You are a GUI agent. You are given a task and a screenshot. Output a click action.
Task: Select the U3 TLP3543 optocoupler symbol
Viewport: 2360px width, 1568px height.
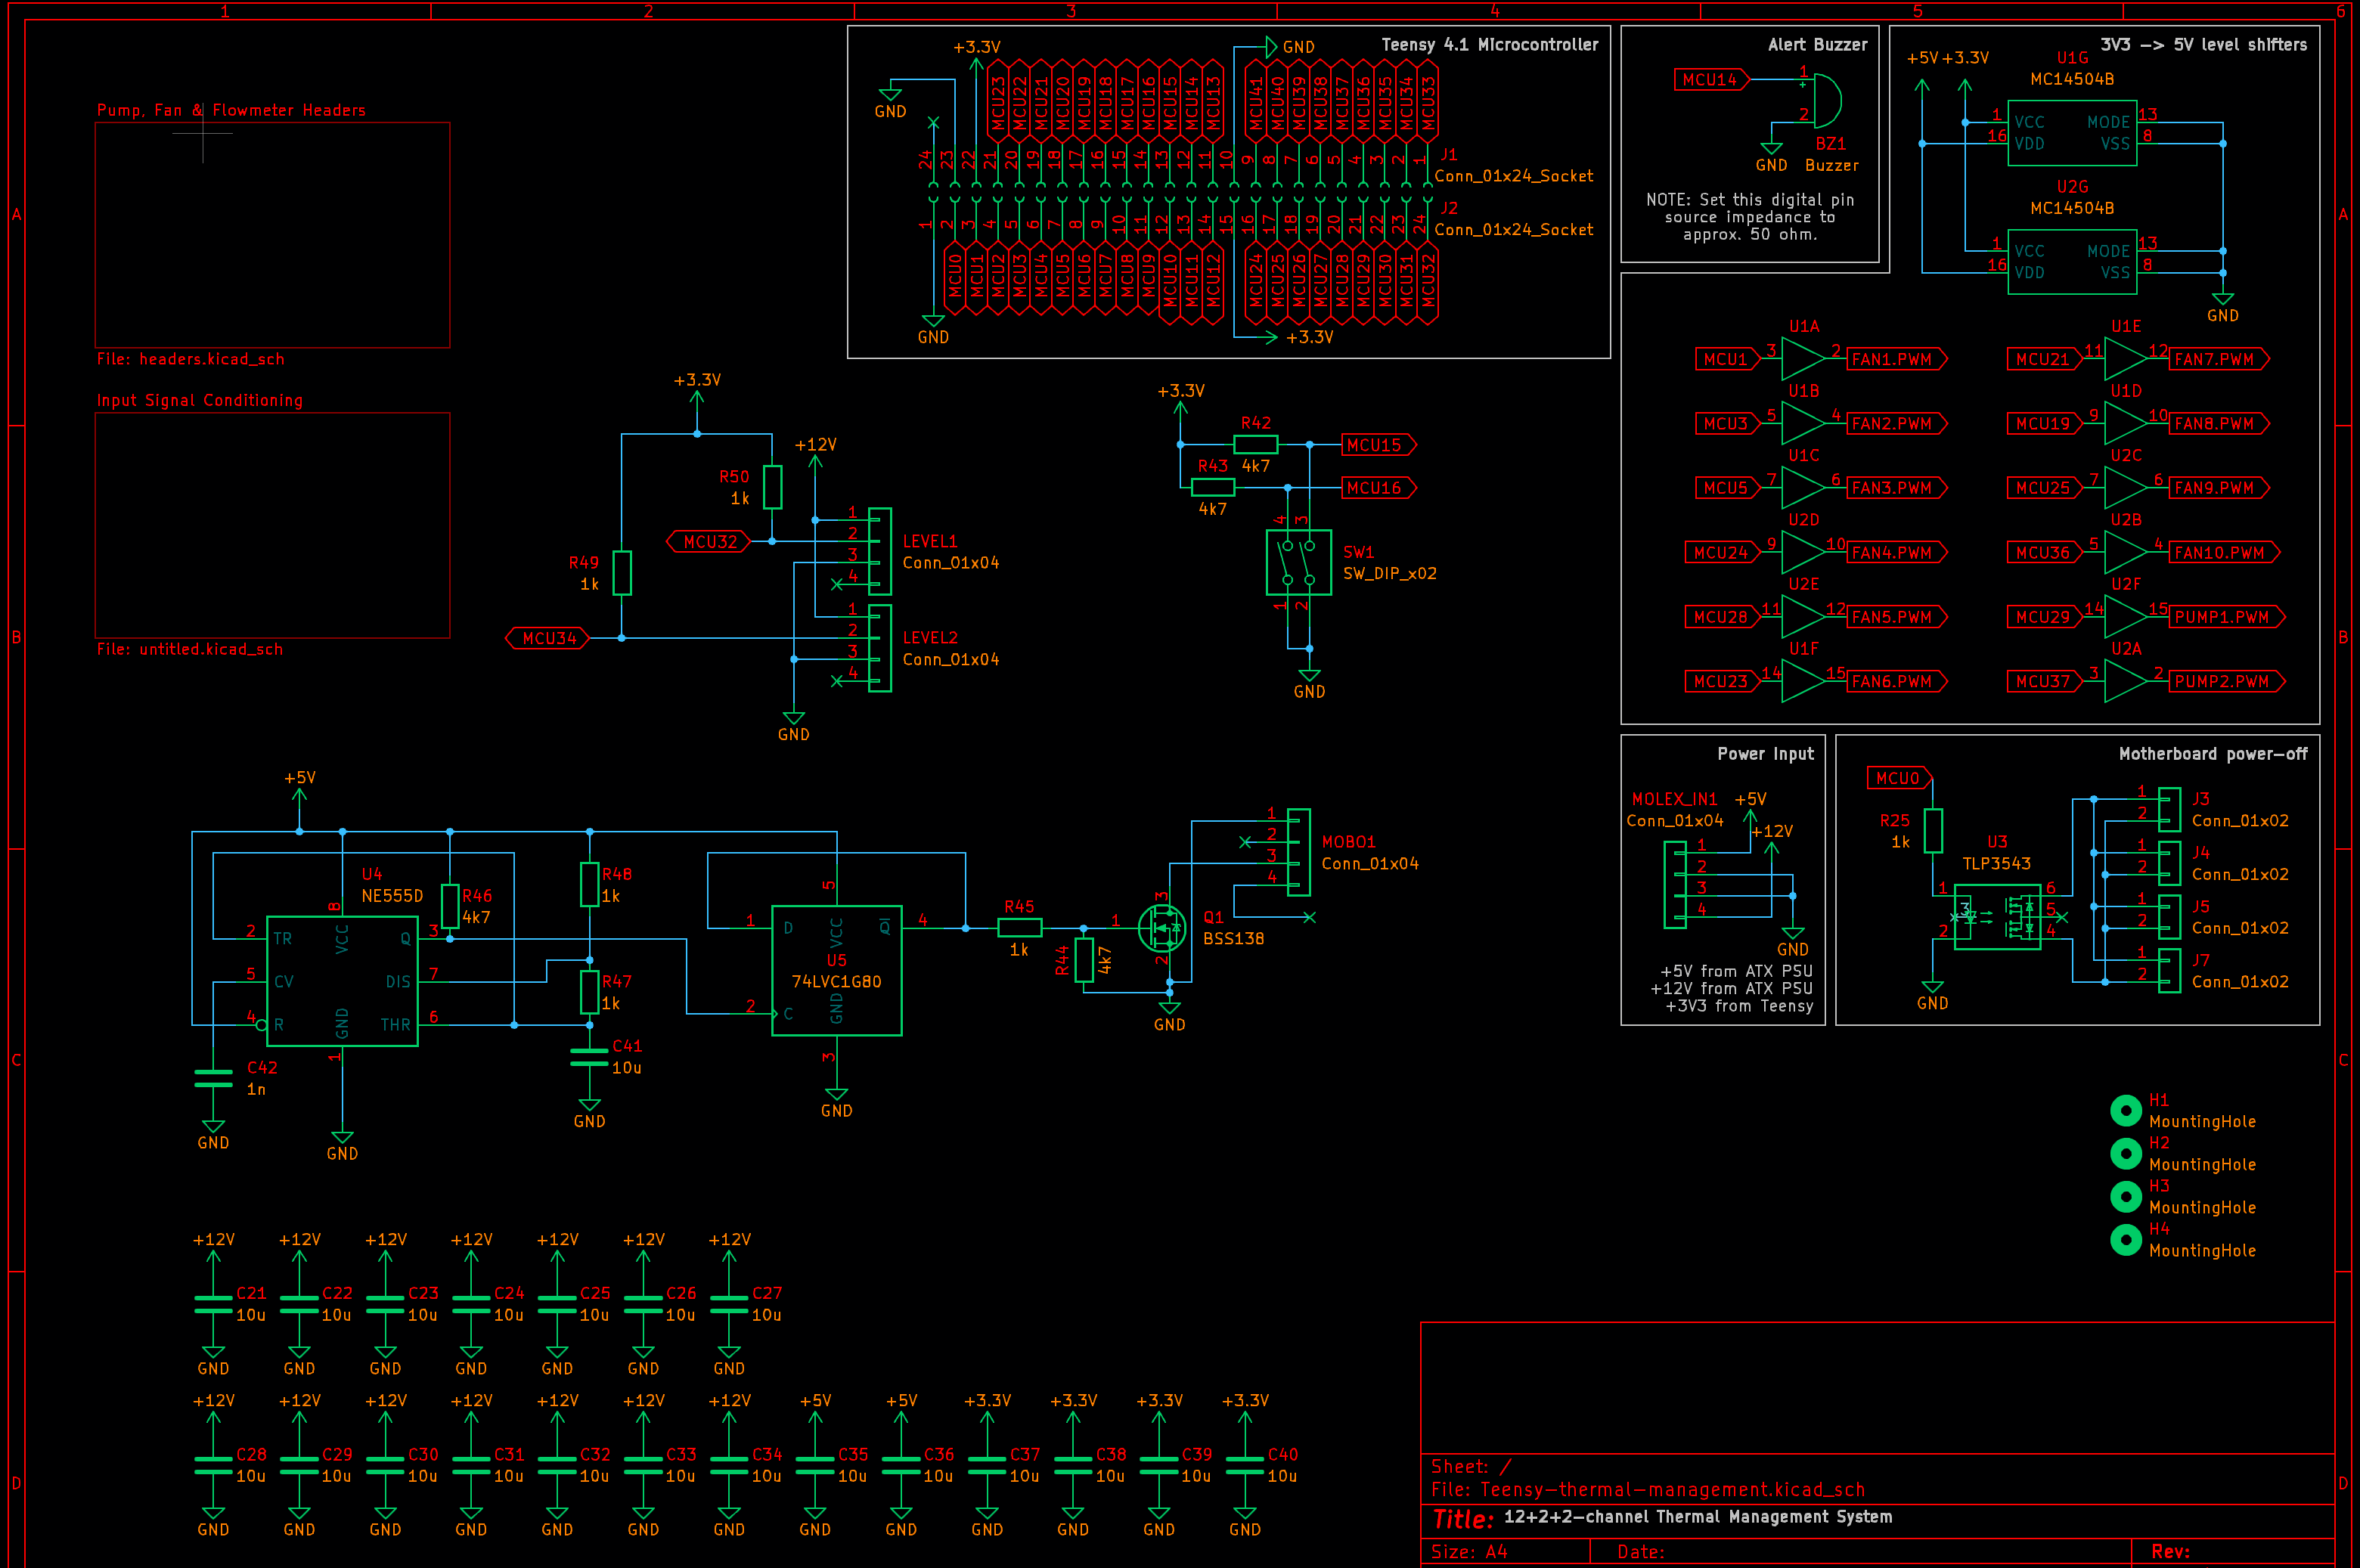tap(1997, 916)
